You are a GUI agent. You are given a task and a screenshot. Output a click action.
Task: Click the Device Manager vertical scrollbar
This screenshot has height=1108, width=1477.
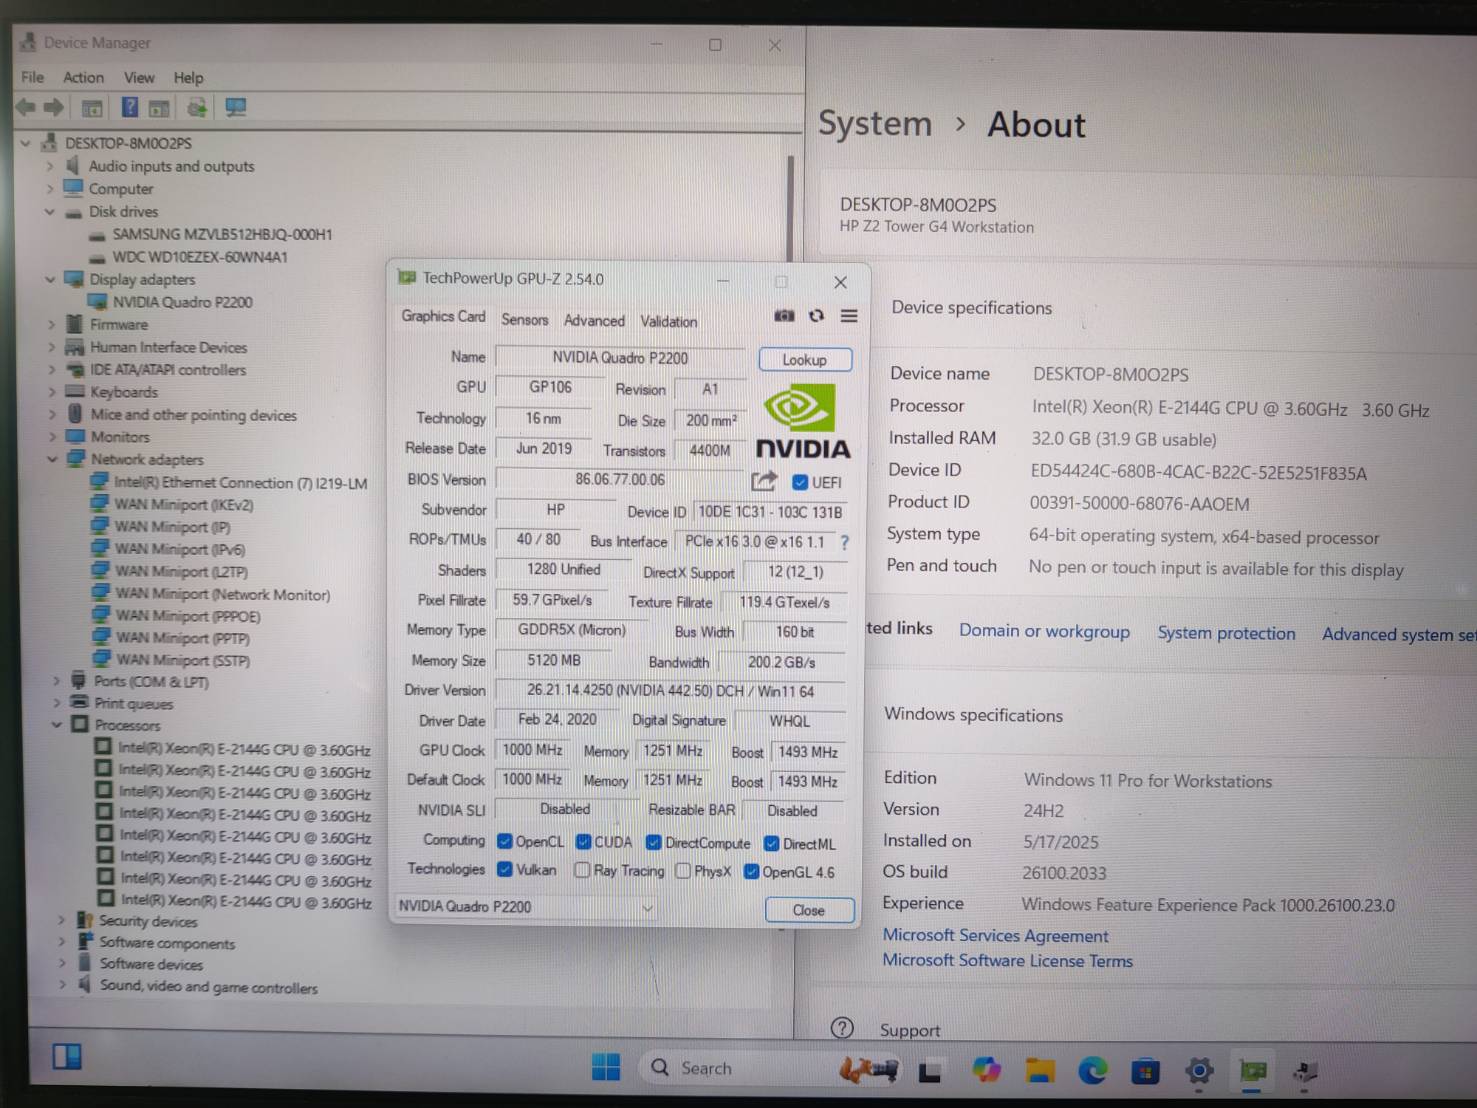coord(790,210)
